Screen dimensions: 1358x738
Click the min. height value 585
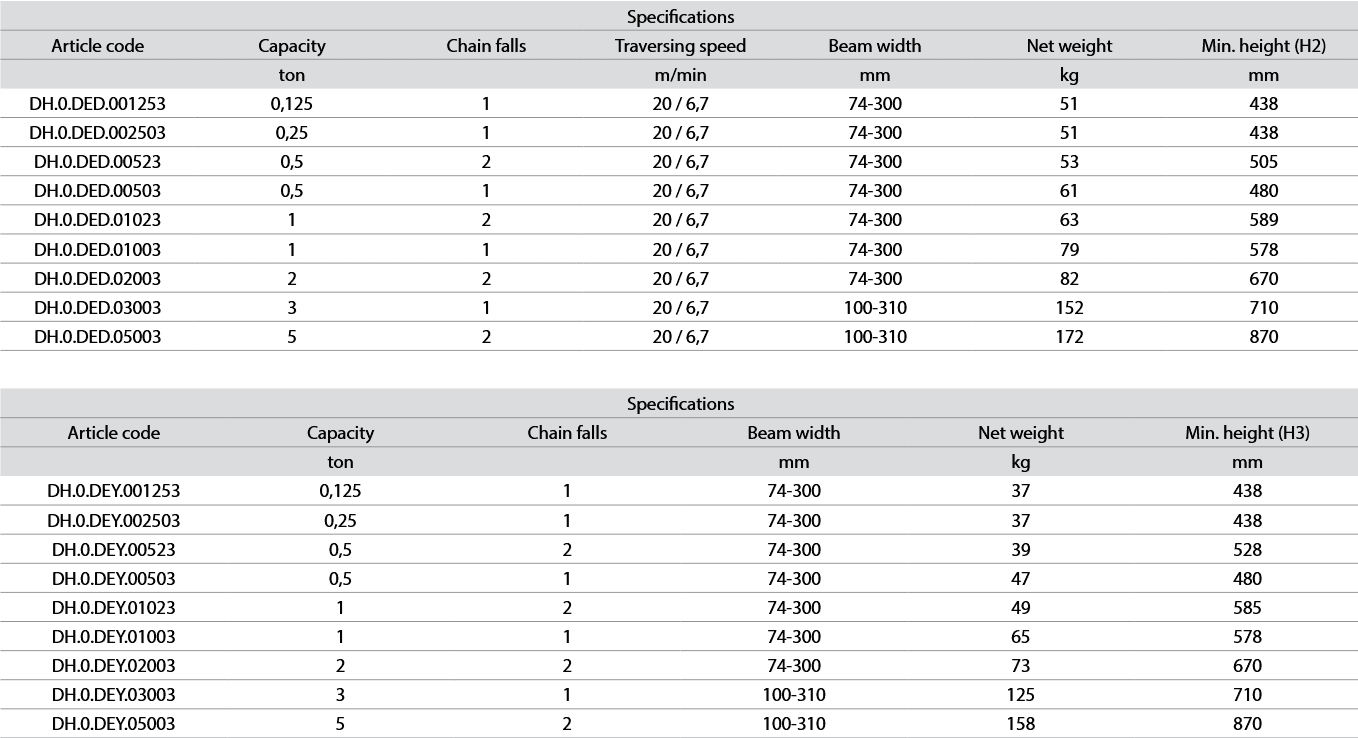tap(1247, 608)
